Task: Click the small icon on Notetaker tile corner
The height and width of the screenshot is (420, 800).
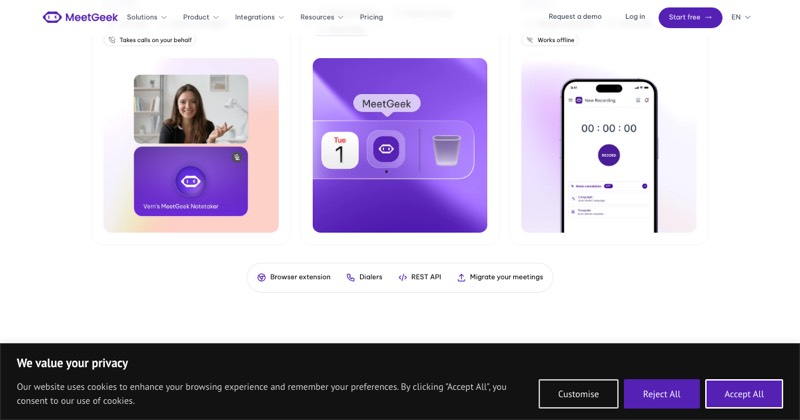Action: click(x=237, y=157)
